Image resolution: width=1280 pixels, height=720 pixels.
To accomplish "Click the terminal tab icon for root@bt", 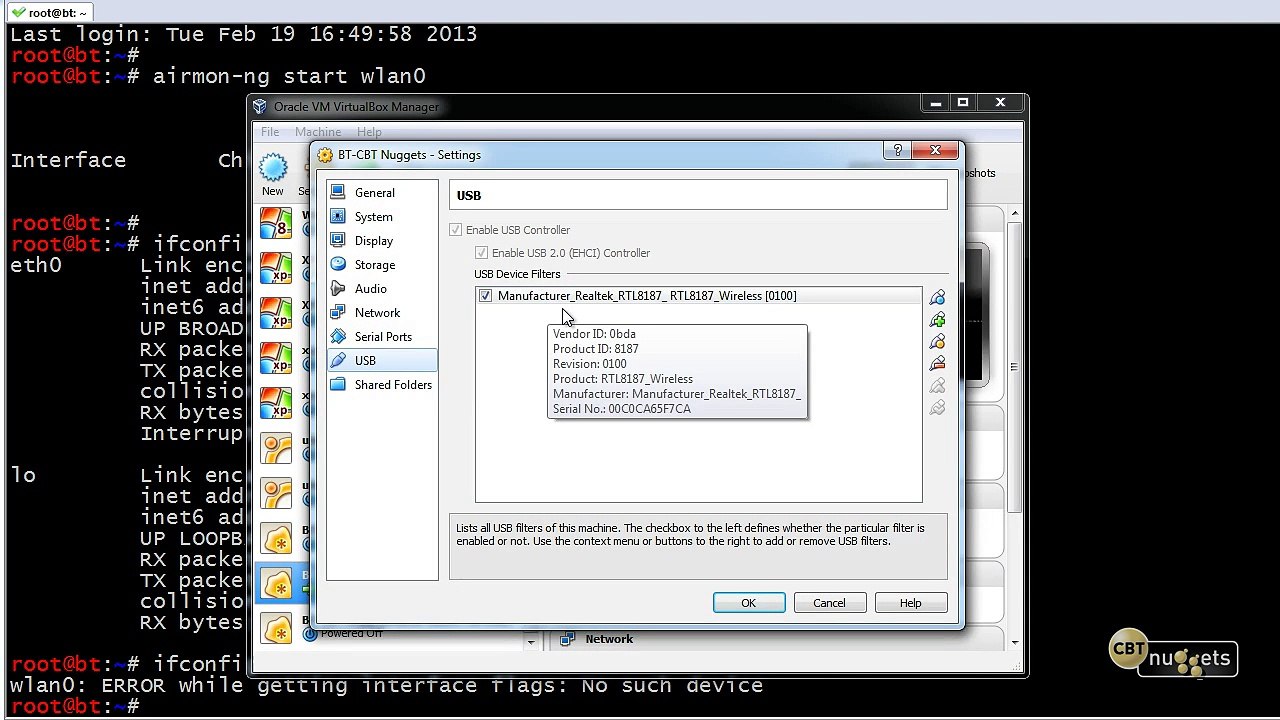I will pos(19,12).
